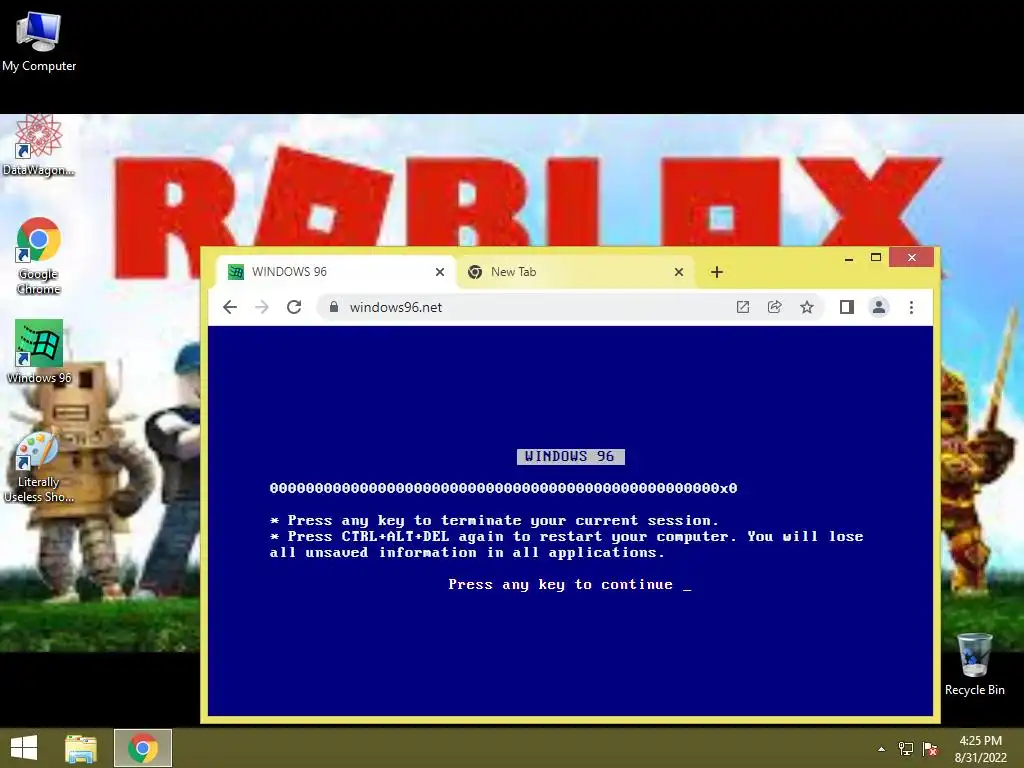The image size is (1024, 768).
Task: Go back with Chrome's back arrow
Action: coord(230,307)
